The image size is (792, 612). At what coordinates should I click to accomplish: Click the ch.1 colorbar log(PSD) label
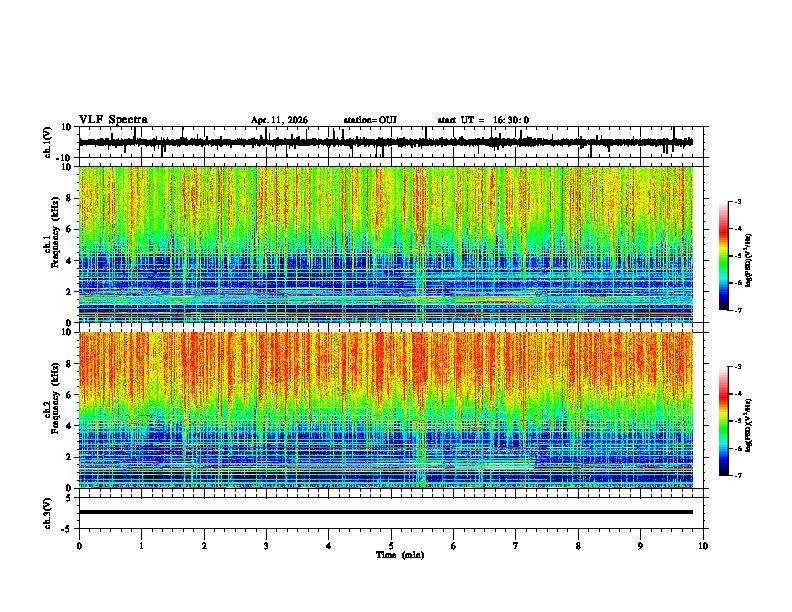749,260
